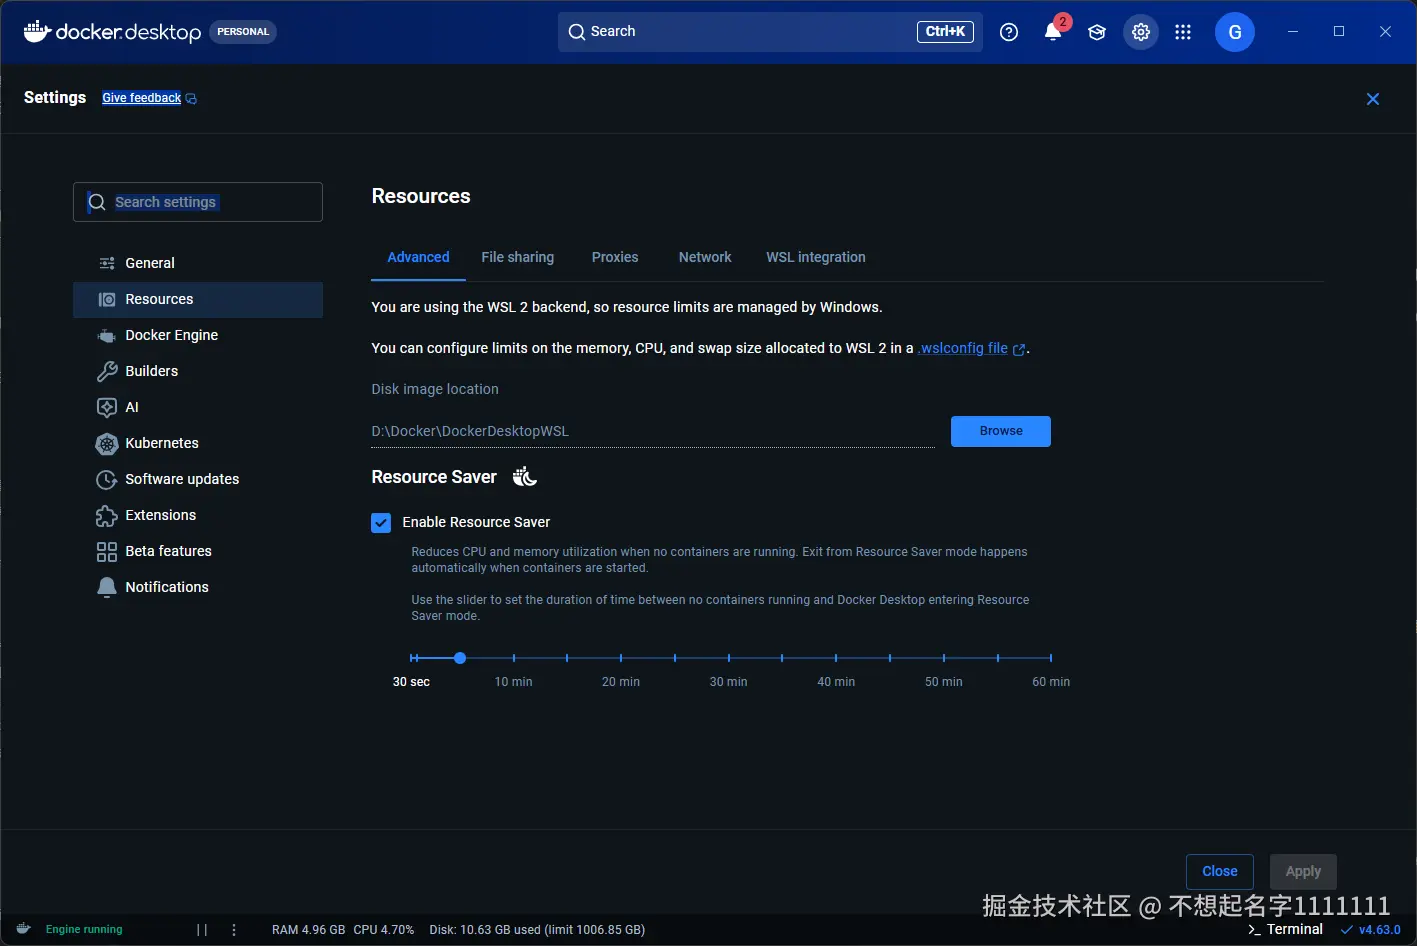Focus the Search settings field
Viewport: 1417px width, 946px height.
click(x=198, y=202)
